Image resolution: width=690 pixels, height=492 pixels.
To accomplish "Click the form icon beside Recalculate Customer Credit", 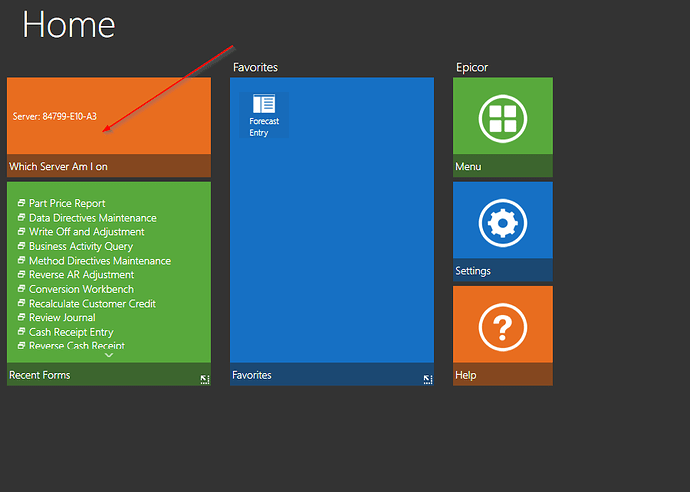I will [21, 303].
